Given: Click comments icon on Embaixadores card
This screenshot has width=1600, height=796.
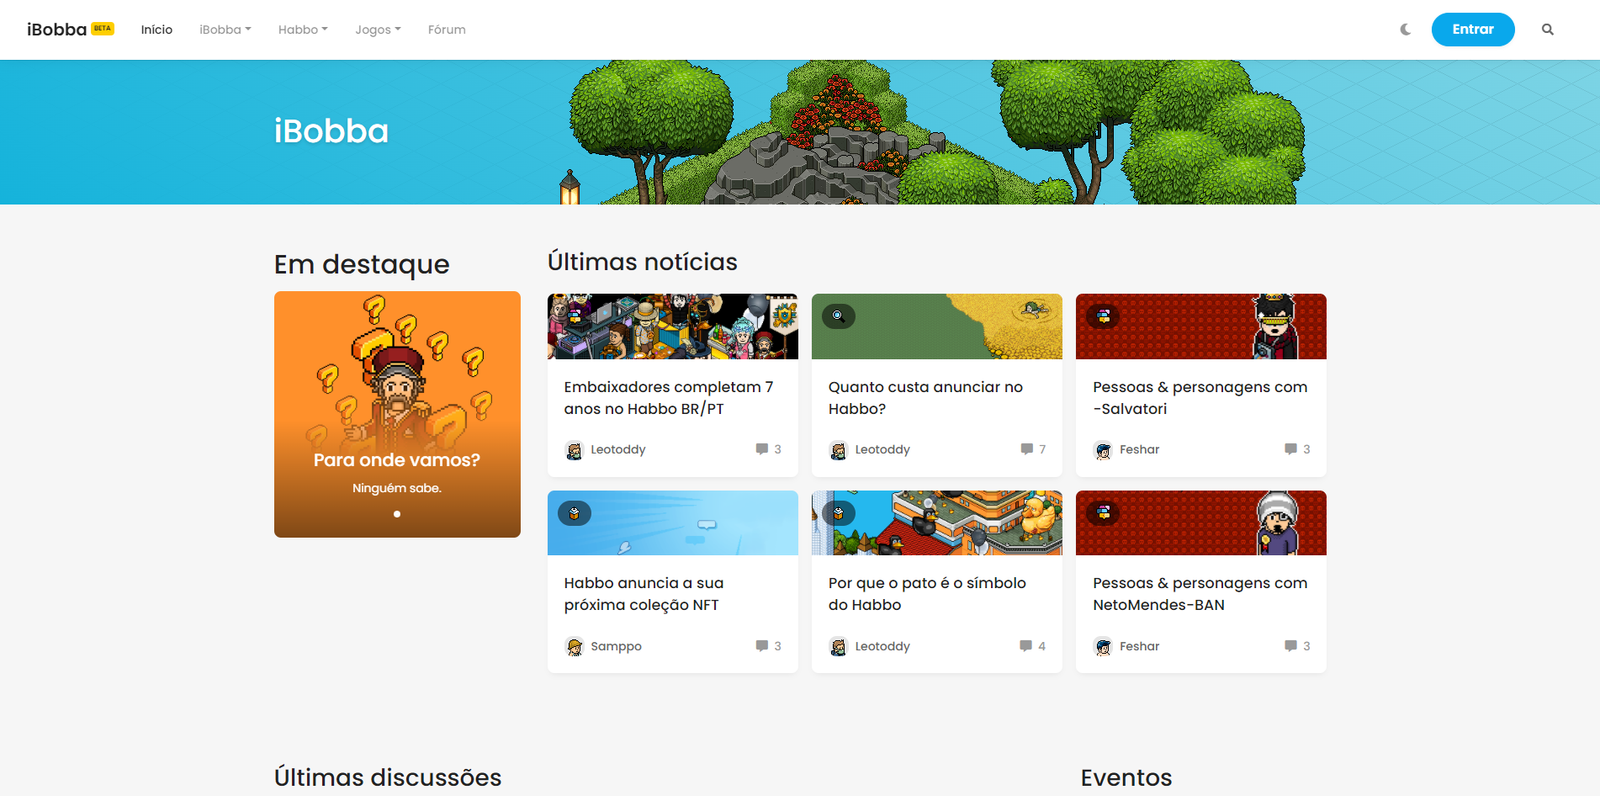Looking at the screenshot, I should pos(762,449).
